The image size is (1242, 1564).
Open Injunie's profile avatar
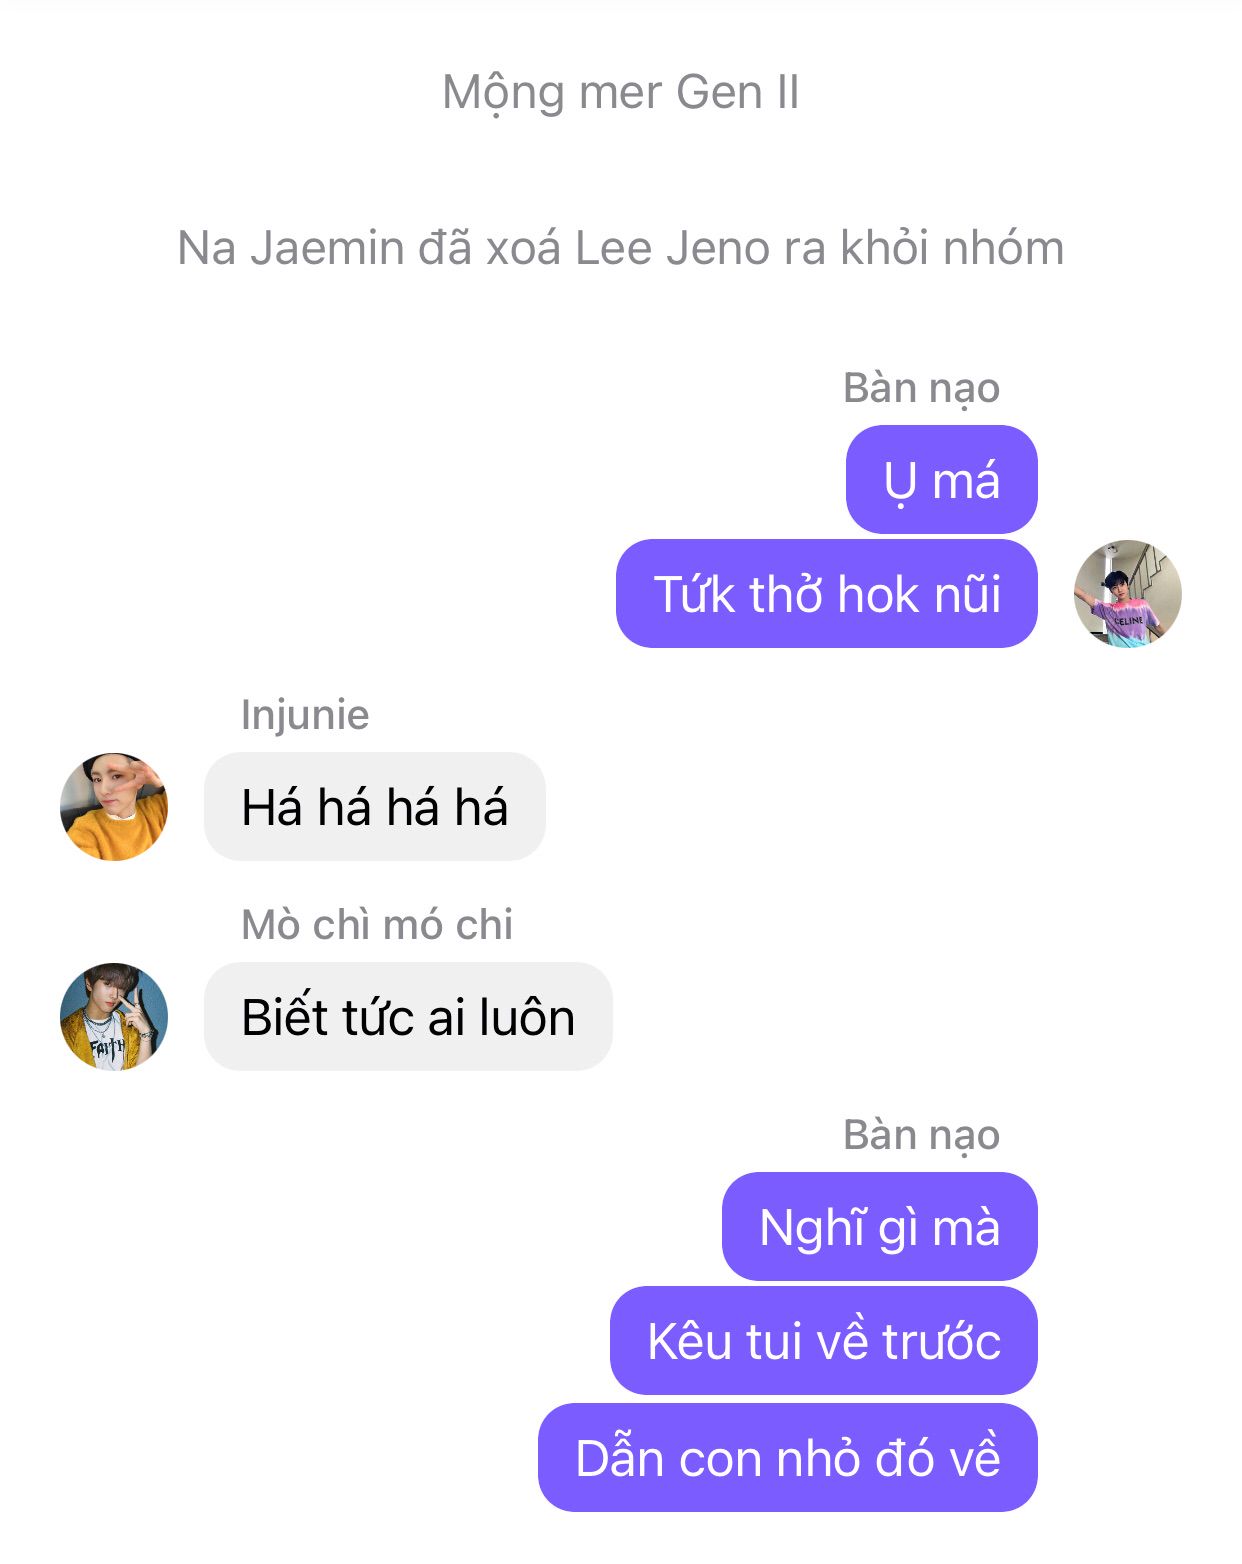114,807
